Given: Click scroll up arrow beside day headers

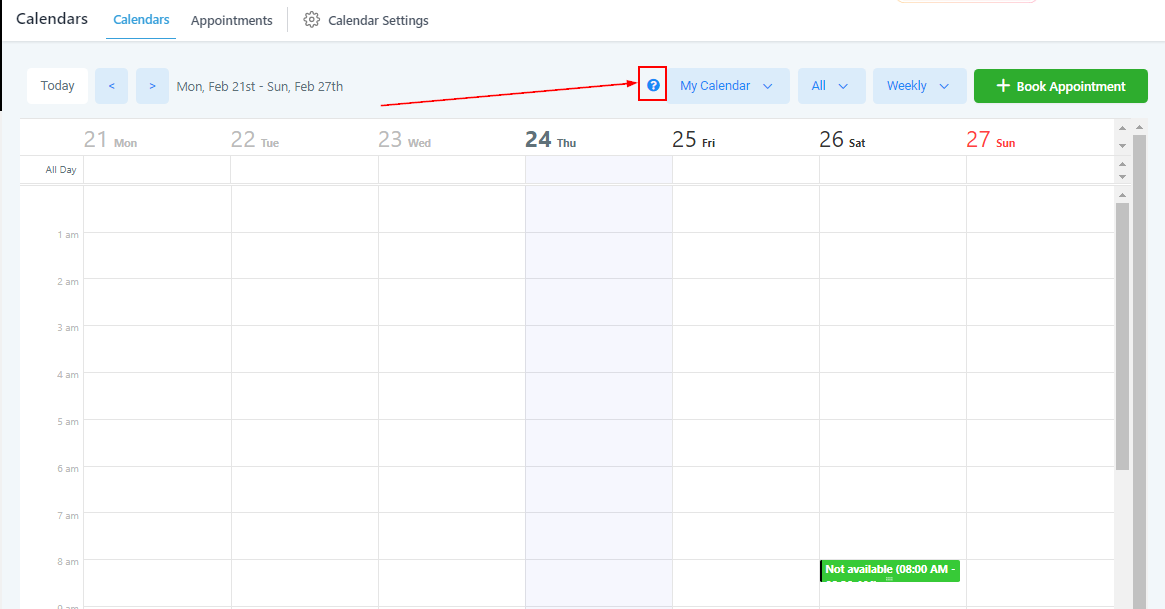Looking at the screenshot, I should (x=1122, y=128).
